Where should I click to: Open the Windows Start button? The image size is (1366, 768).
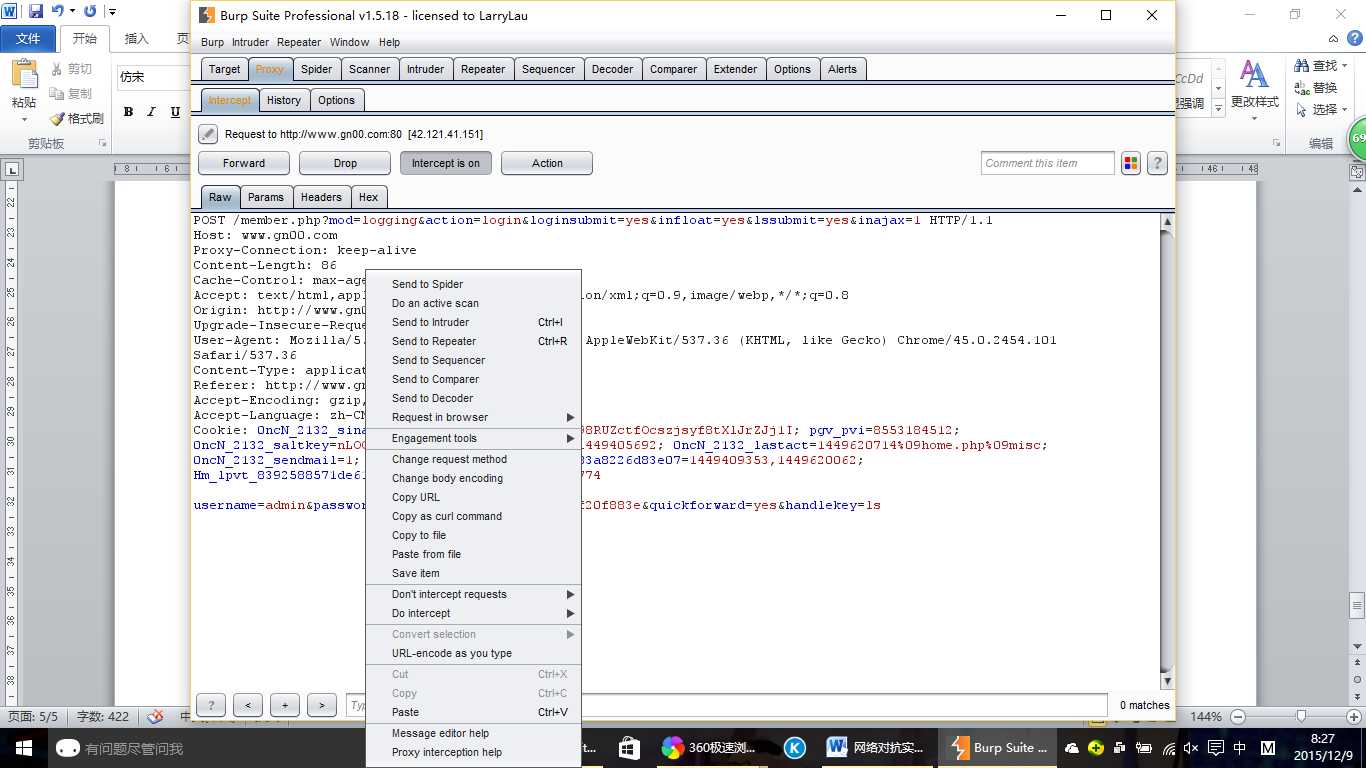tap(24, 747)
